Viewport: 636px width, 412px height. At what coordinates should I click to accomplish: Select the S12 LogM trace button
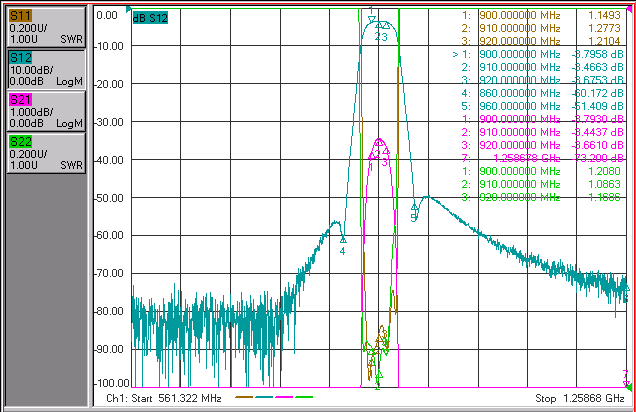pyautogui.click(x=46, y=69)
